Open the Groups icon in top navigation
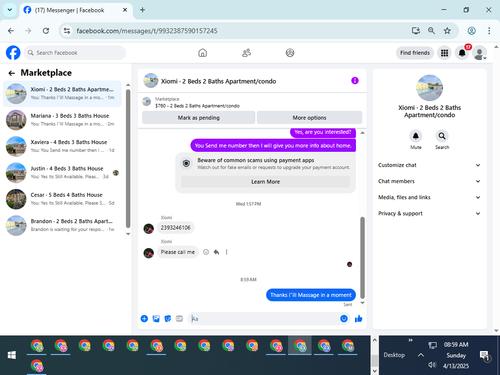This screenshot has width=500, height=375. (290, 53)
